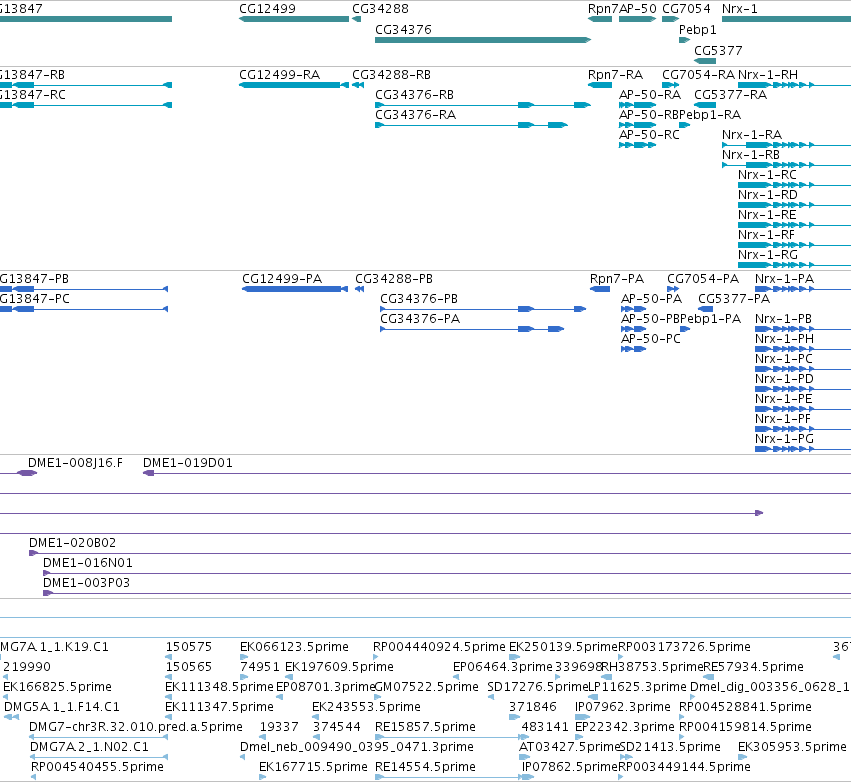851x782 pixels.
Task: Open the Nrx-1-RE transcript label
Action: click(767, 215)
